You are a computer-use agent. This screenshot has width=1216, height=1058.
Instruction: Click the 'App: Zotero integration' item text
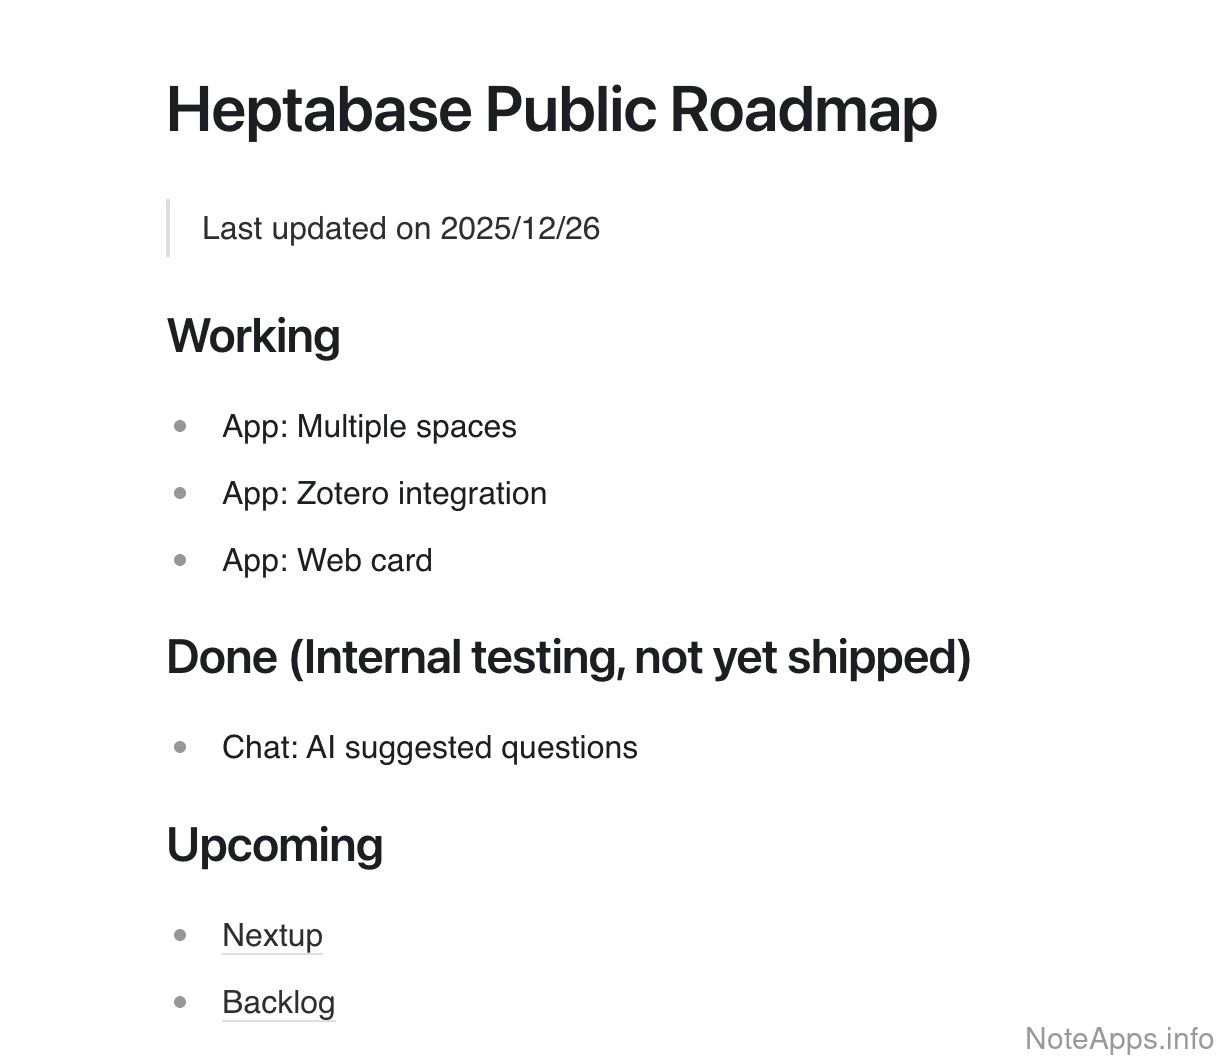click(x=384, y=493)
